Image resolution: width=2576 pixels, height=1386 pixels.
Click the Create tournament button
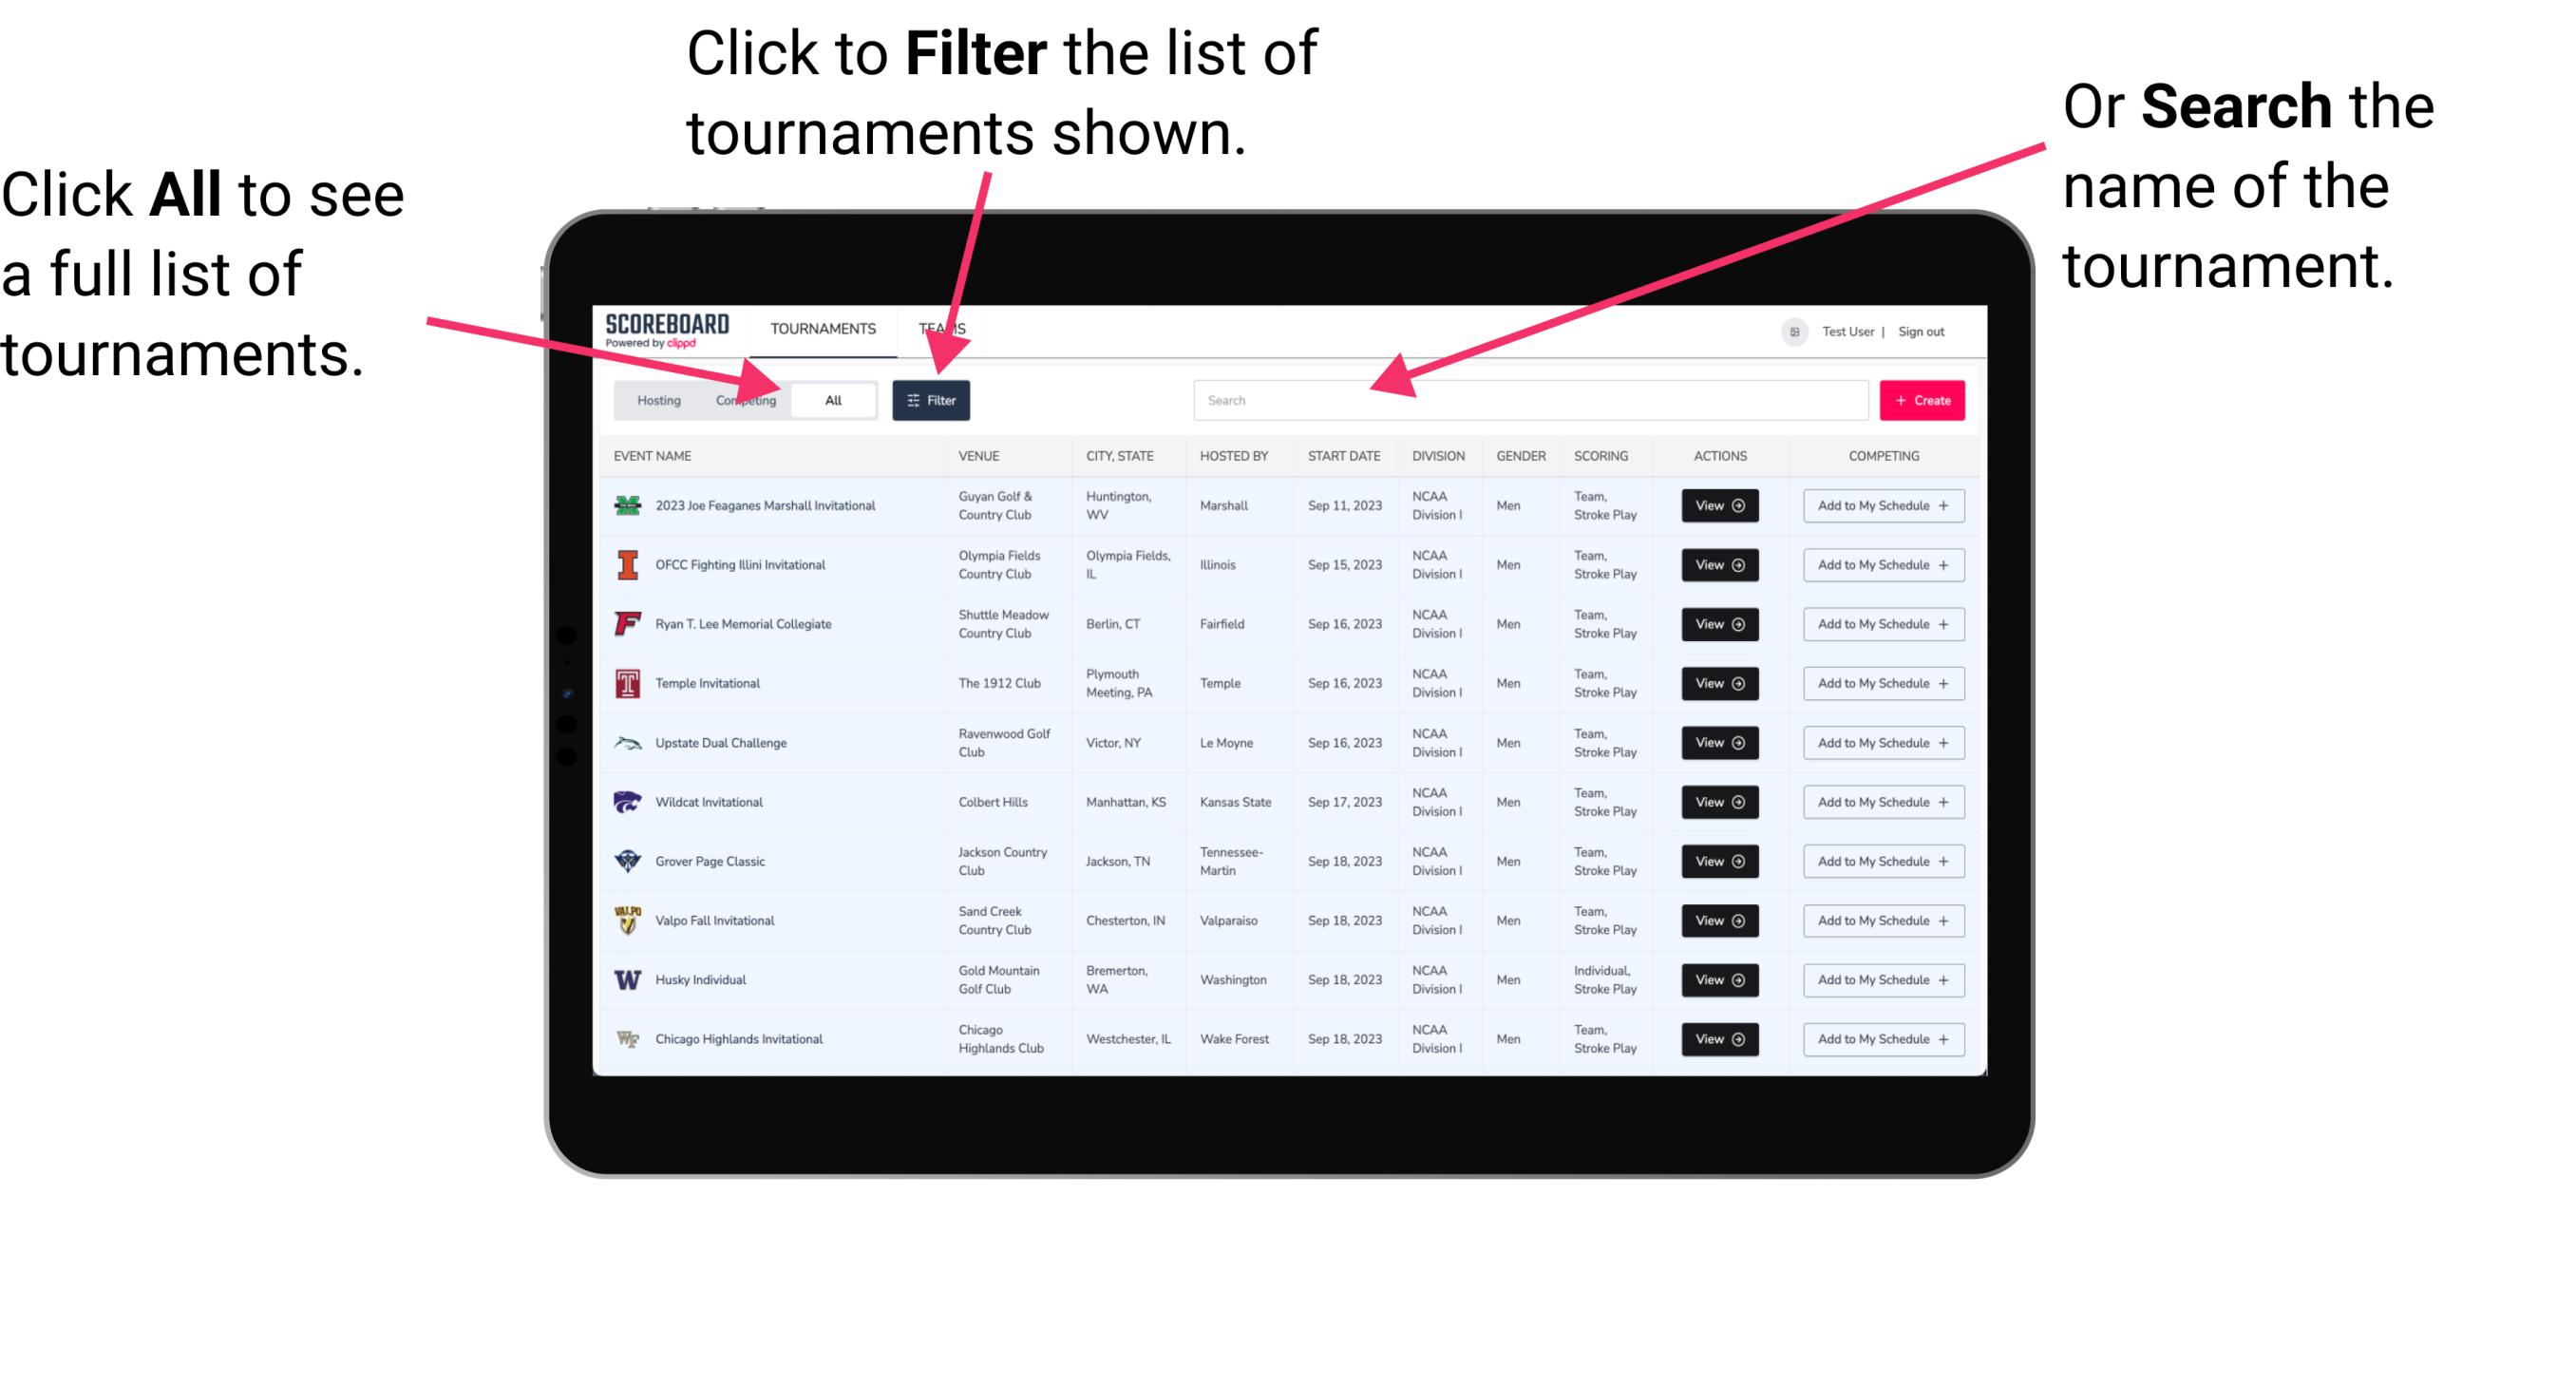1920,399
